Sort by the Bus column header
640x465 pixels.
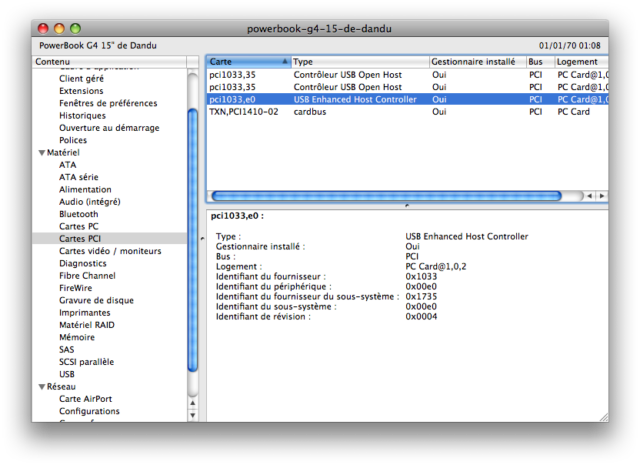point(540,62)
